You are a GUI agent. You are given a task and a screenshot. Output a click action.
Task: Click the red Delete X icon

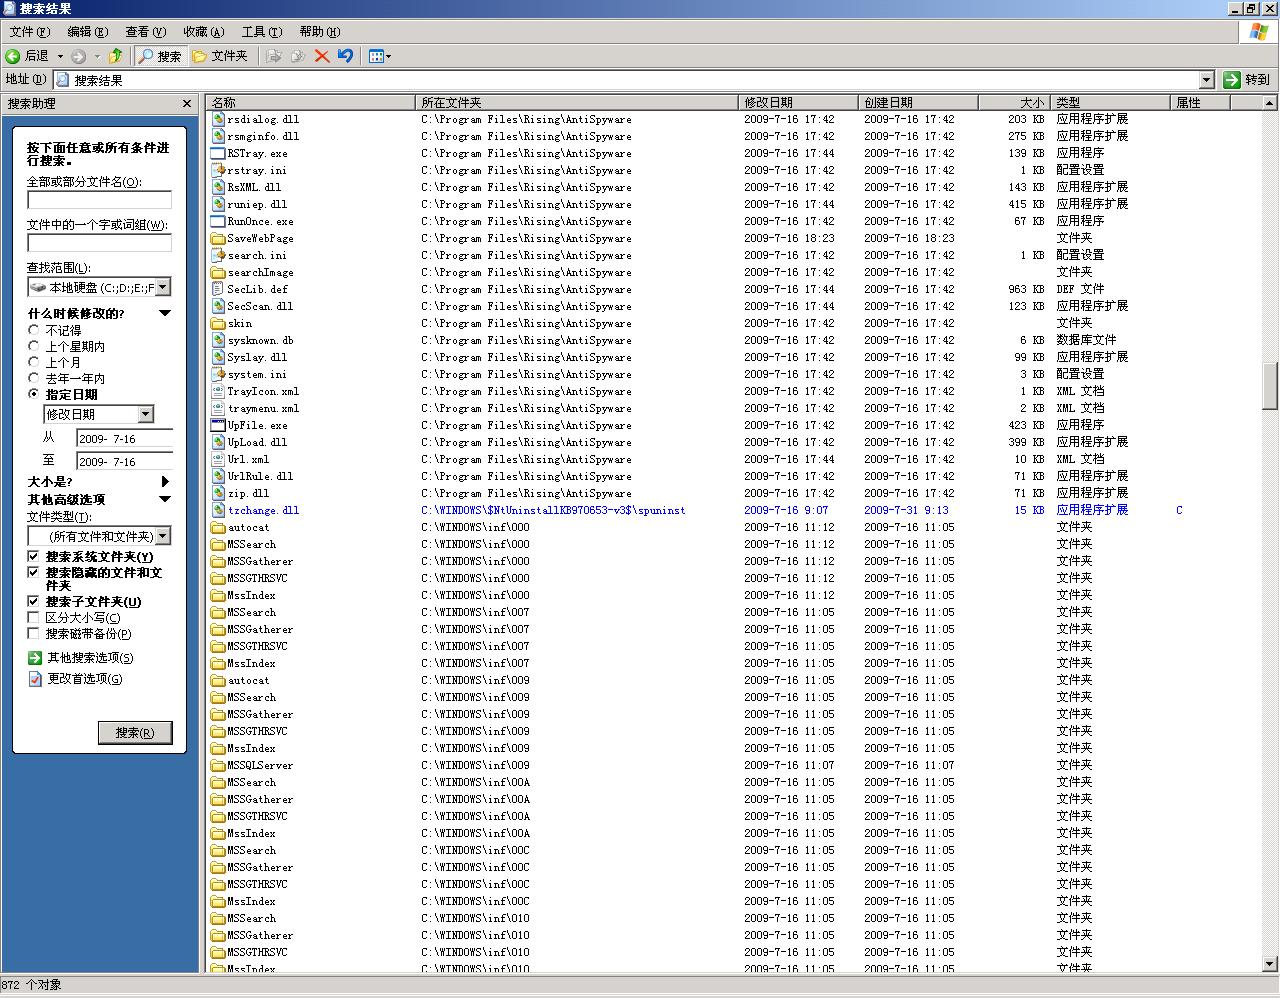(322, 56)
